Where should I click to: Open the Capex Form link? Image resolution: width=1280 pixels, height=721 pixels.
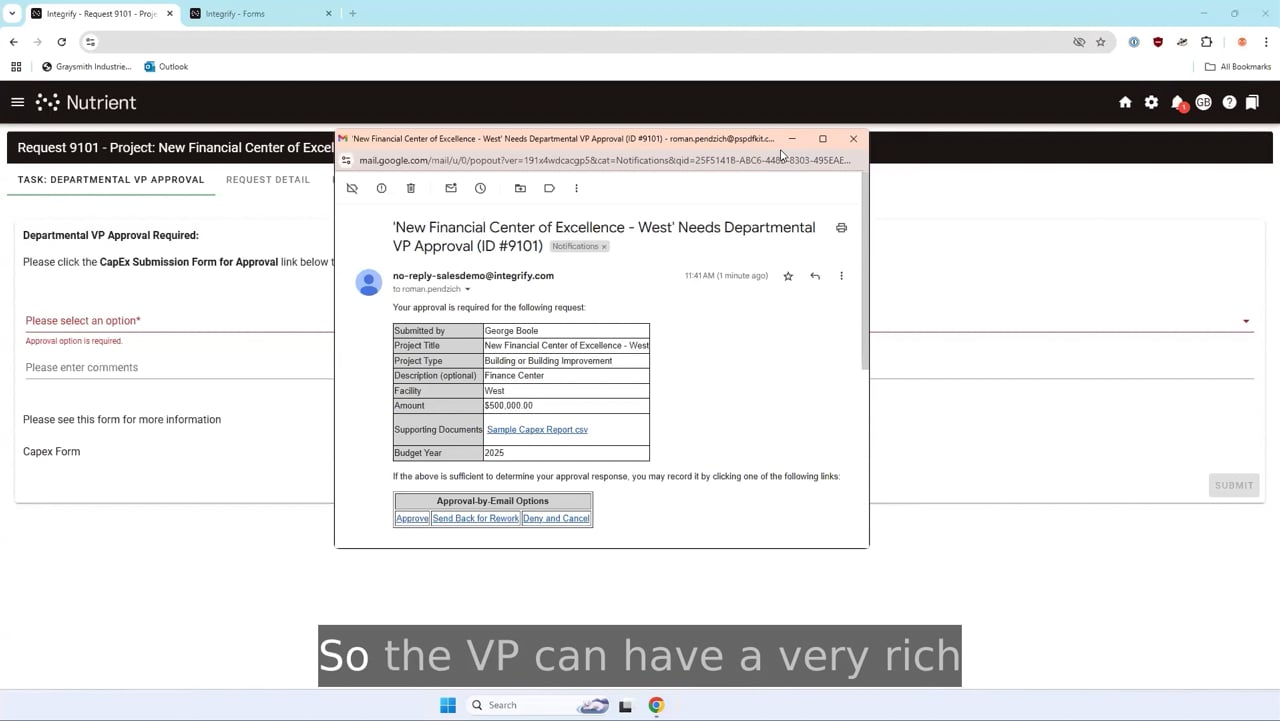[52, 452]
